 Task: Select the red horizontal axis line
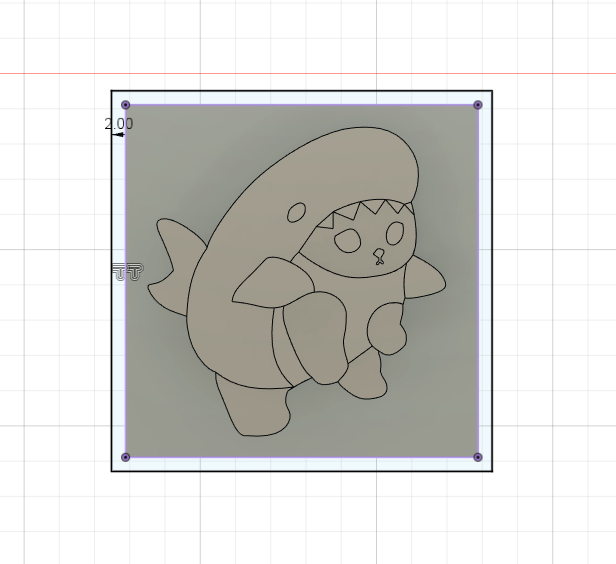pos(308,73)
